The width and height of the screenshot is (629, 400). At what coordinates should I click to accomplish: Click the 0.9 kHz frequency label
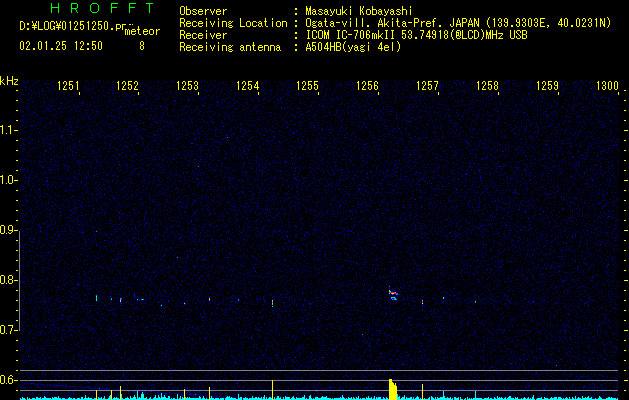tap(8, 230)
